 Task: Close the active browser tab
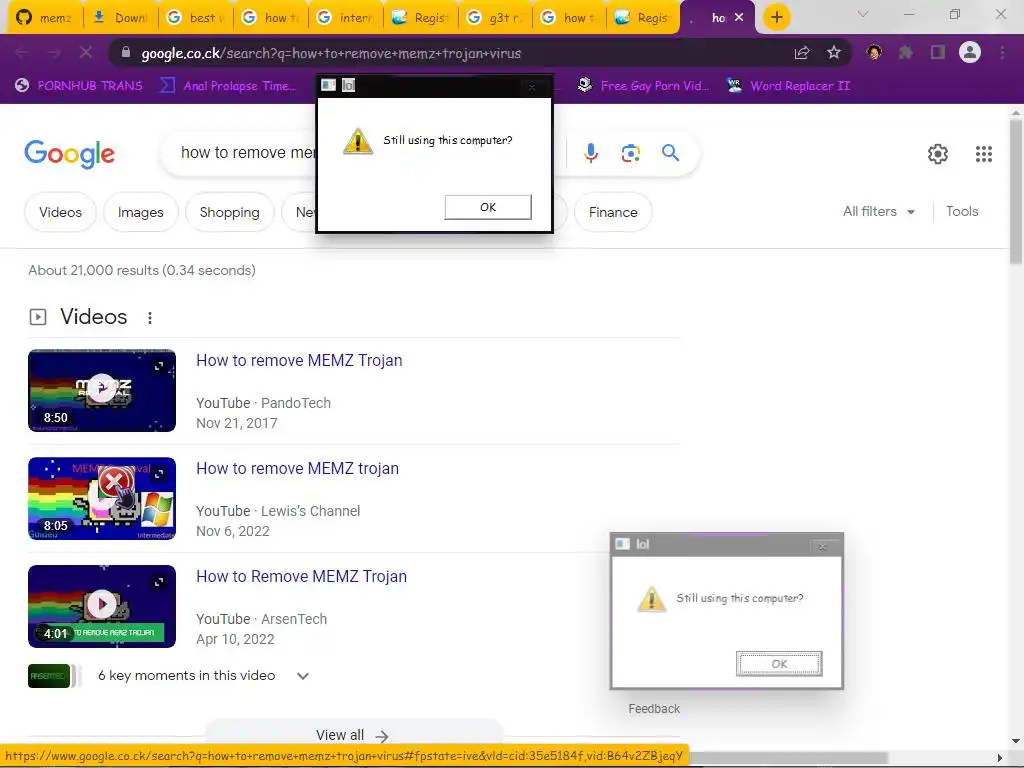pos(739,18)
